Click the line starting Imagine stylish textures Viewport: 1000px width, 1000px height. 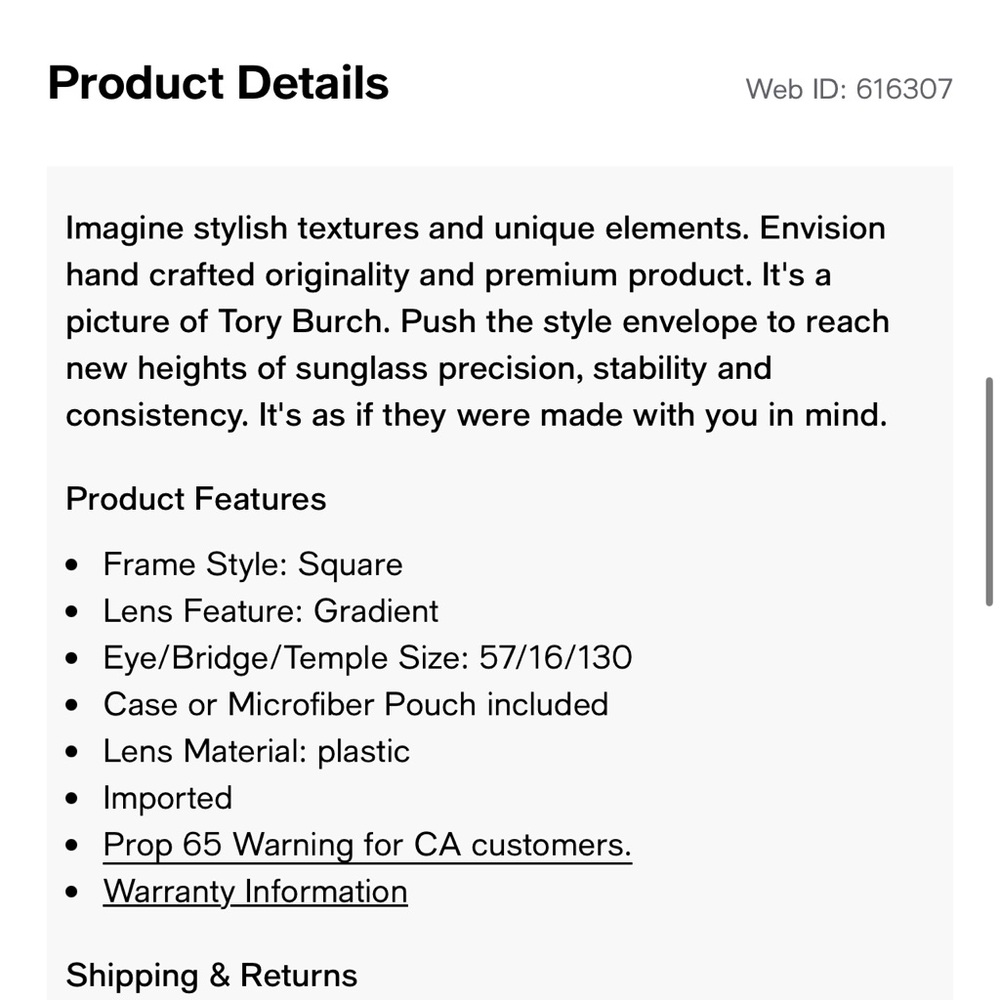click(x=475, y=228)
